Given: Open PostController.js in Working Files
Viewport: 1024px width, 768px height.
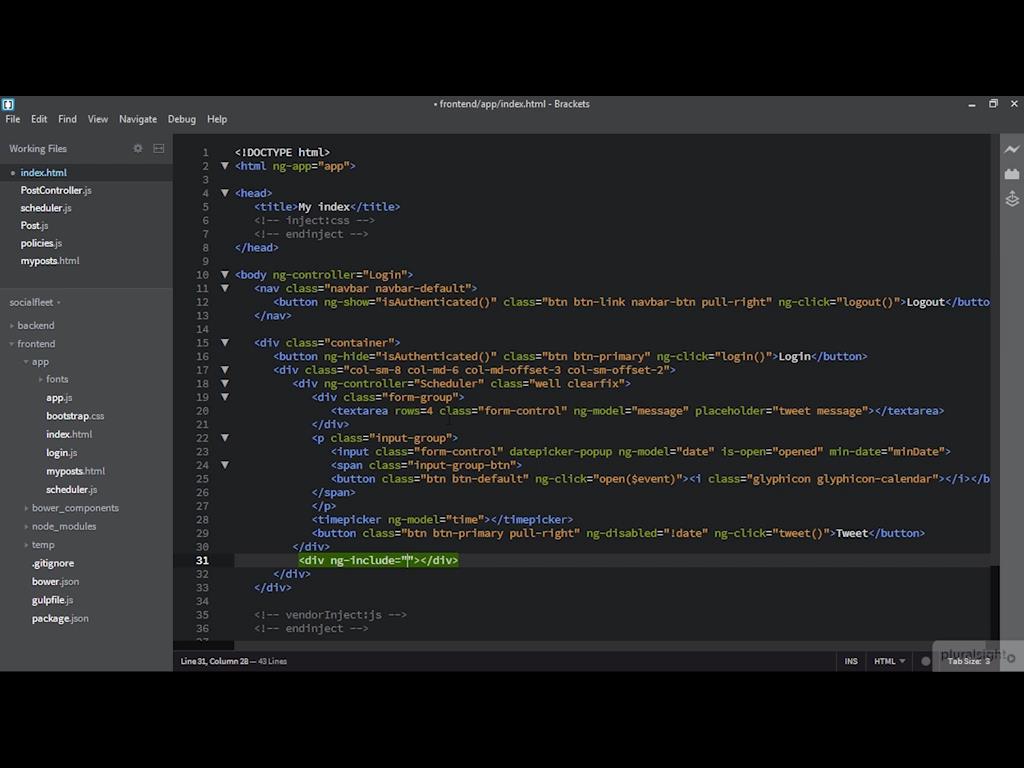Looking at the screenshot, I should point(56,190).
